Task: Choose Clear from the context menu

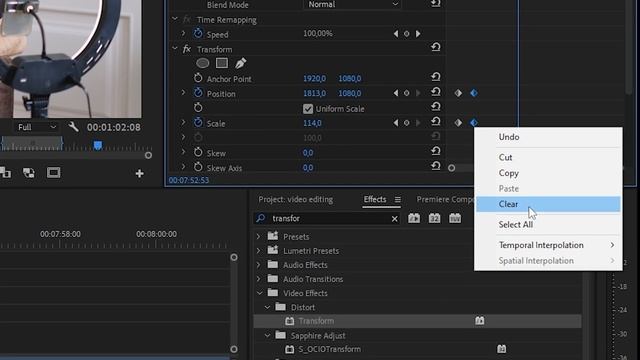Action: point(548,204)
